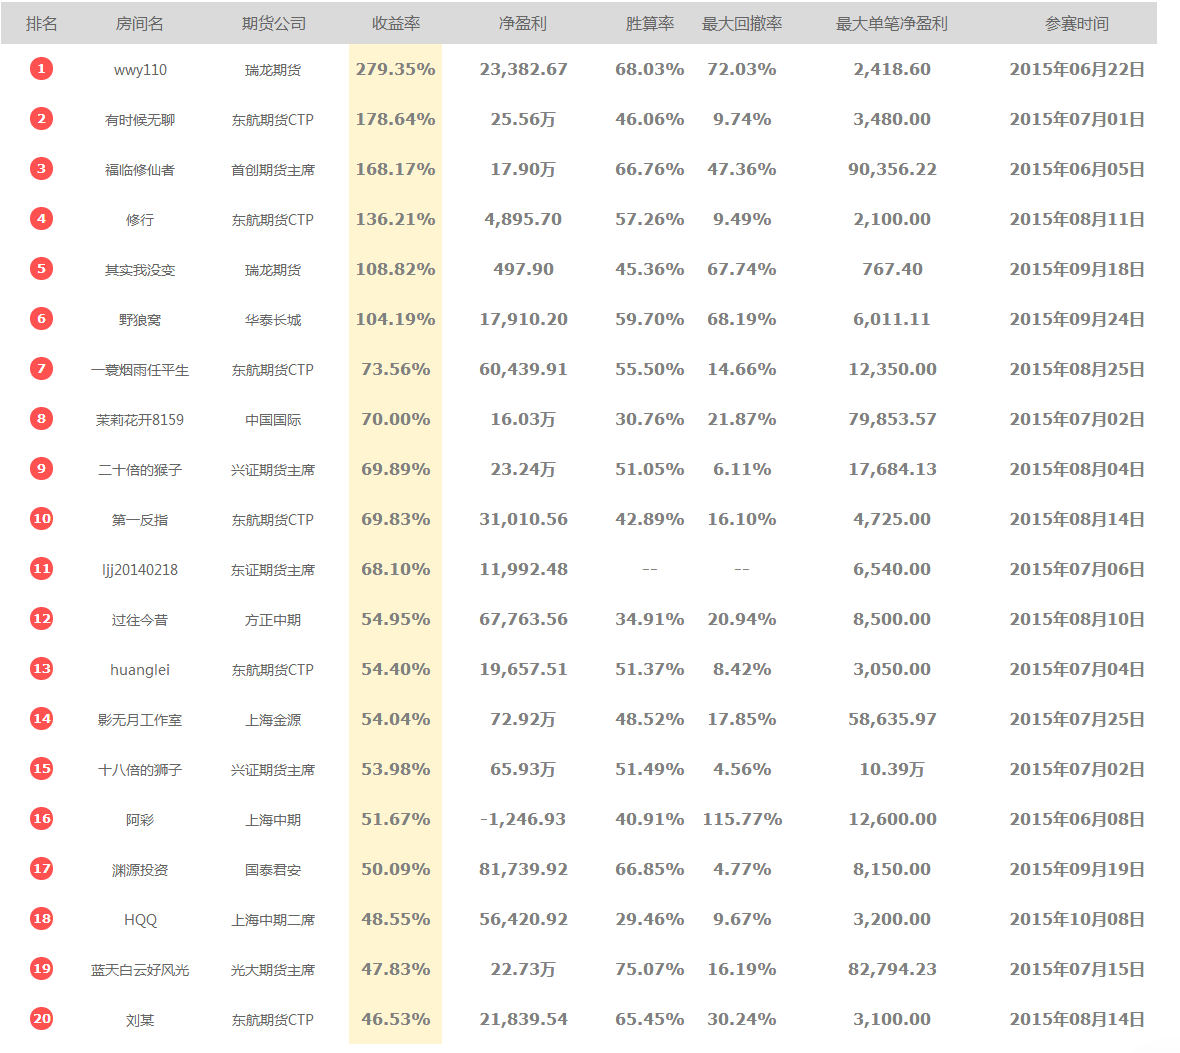
Task: Open room 野狼窝
Action: coord(140,320)
